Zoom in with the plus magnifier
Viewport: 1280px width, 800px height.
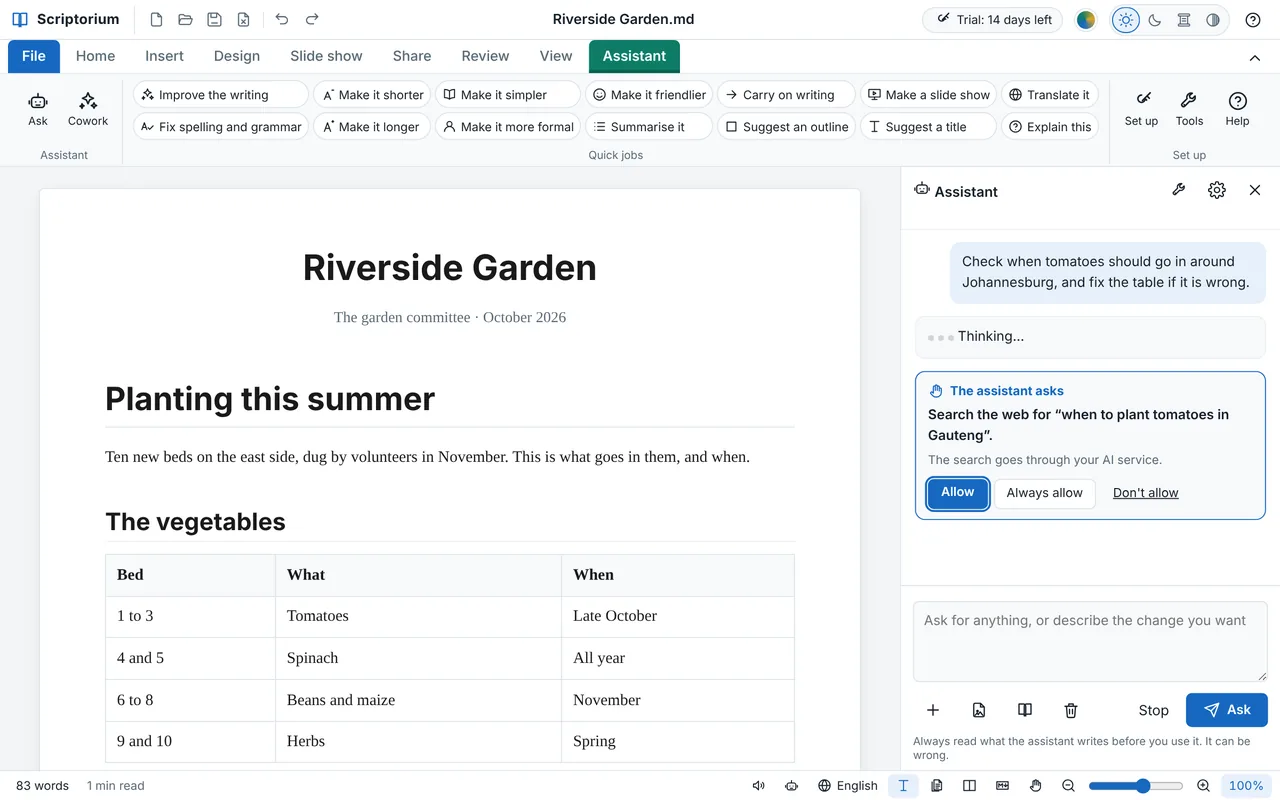coord(1204,786)
